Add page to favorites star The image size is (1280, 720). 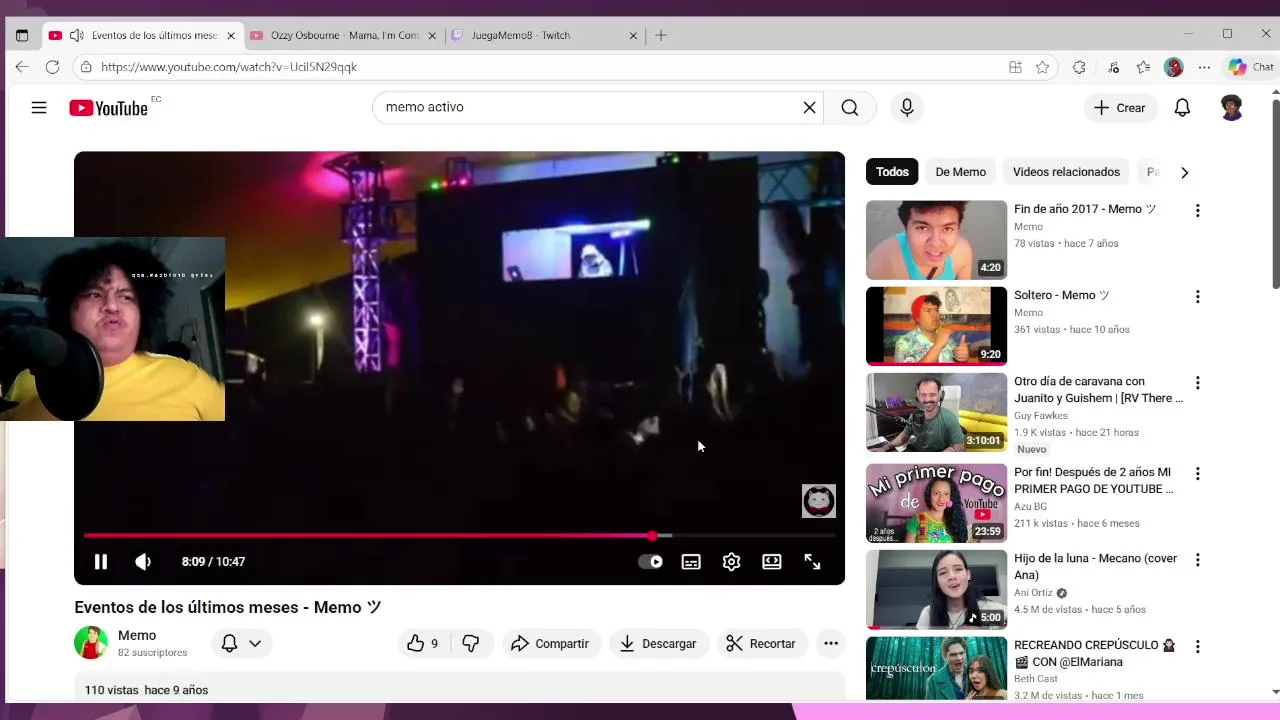(x=1042, y=67)
